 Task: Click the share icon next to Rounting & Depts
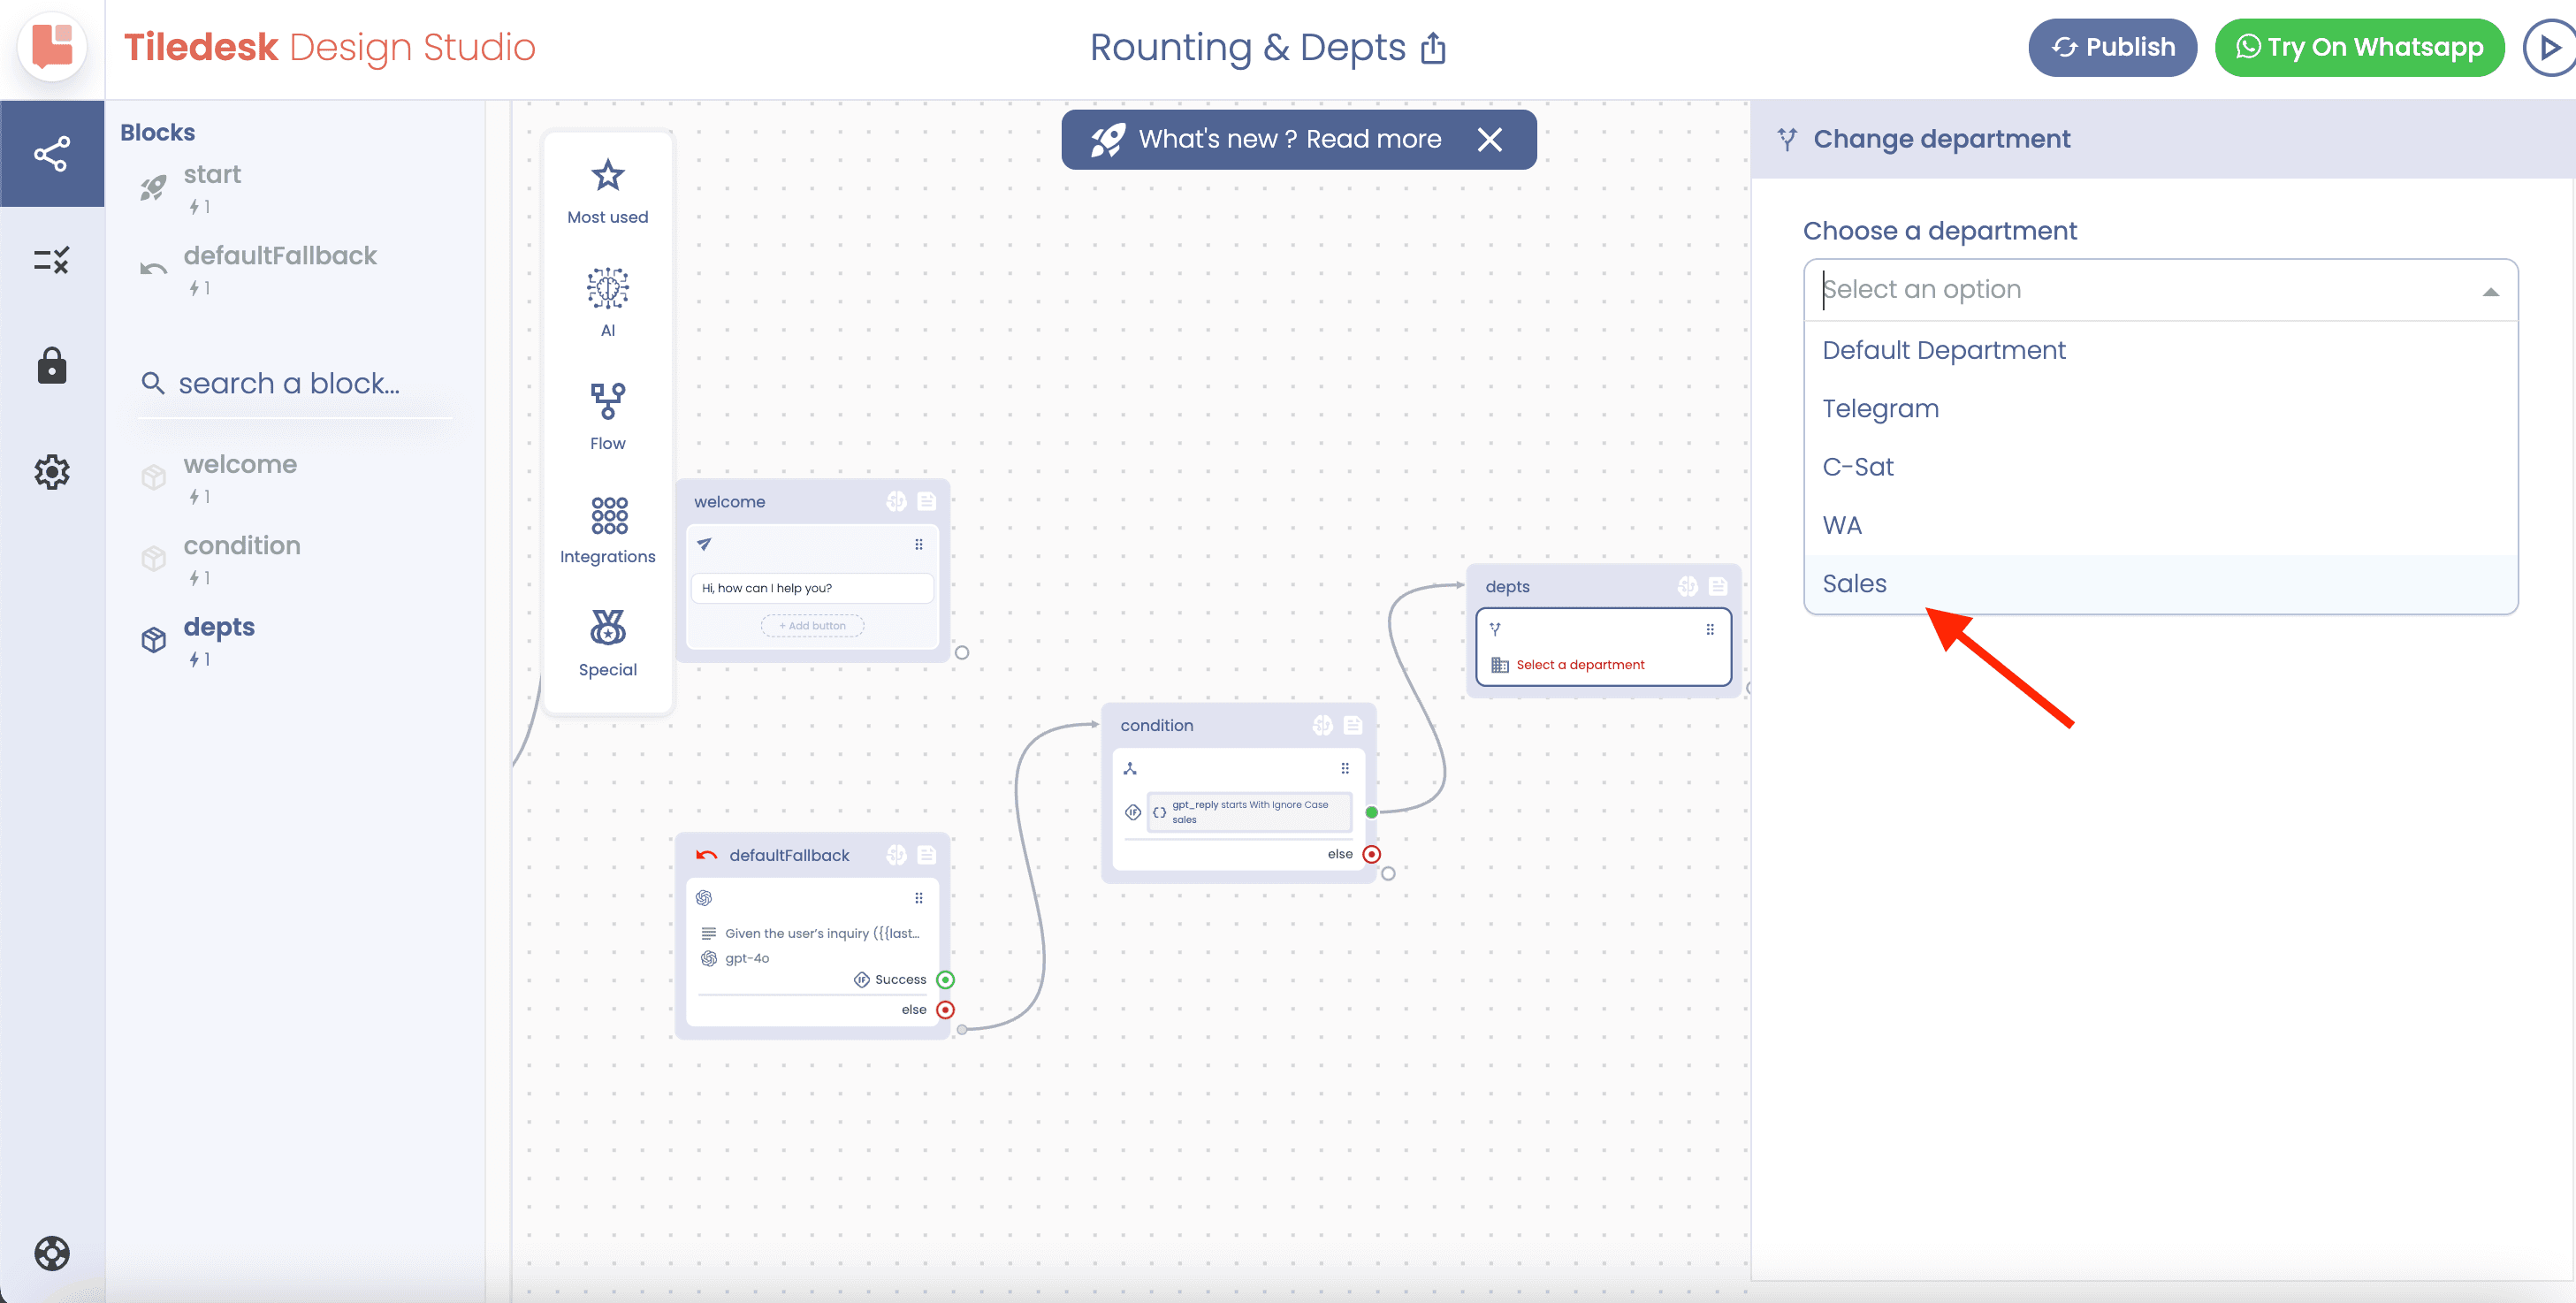coord(1433,48)
